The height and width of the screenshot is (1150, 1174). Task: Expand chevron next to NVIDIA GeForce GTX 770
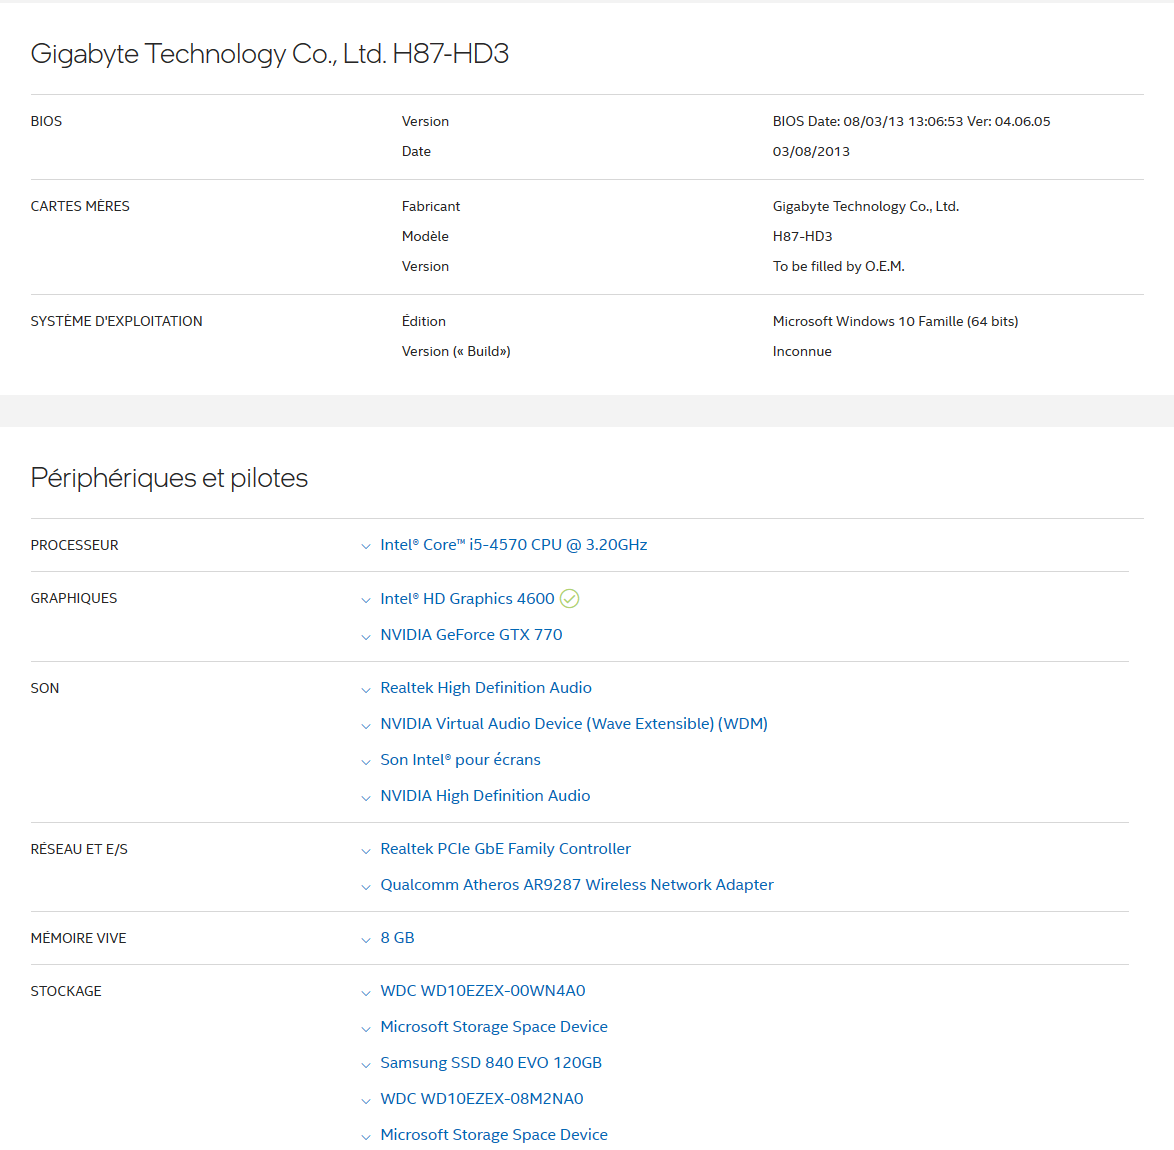pyautogui.click(x=366, y=636)
